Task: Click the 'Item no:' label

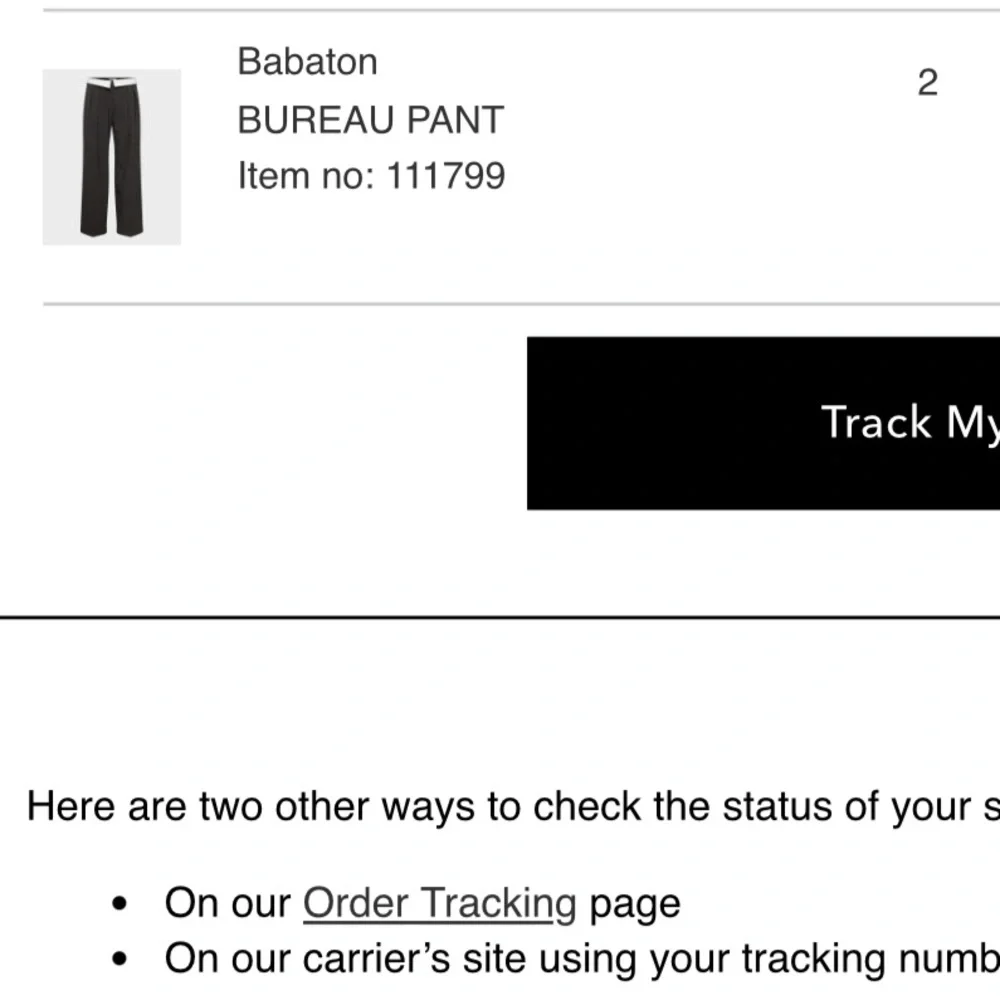Action: 306,177
